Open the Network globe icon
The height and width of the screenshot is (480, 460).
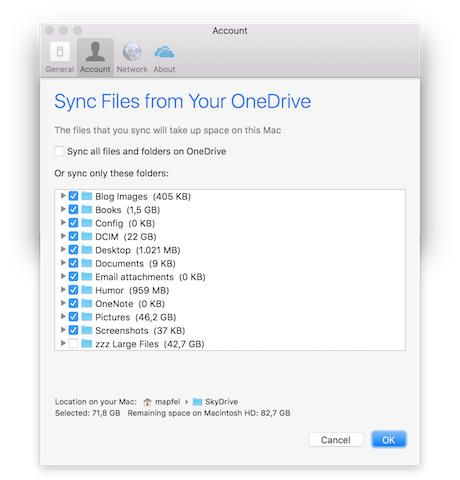[132, 52]
